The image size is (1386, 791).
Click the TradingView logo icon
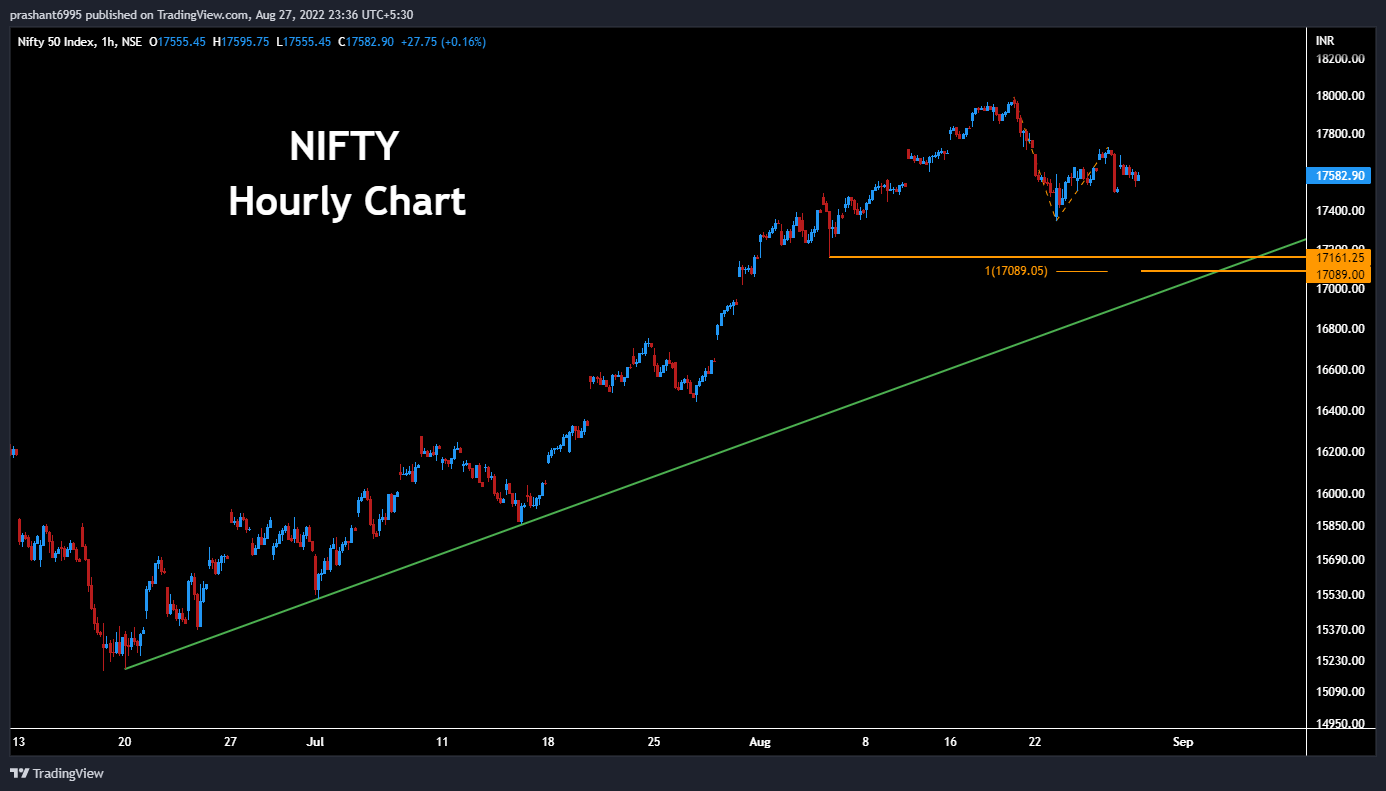coord(19,773)
